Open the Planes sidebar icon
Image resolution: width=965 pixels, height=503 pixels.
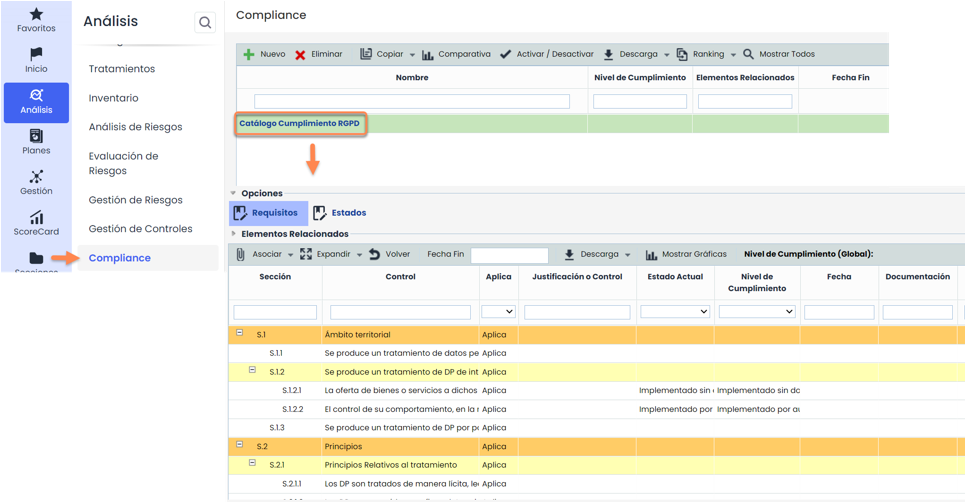pyautogui.click(x=36, y=136)
